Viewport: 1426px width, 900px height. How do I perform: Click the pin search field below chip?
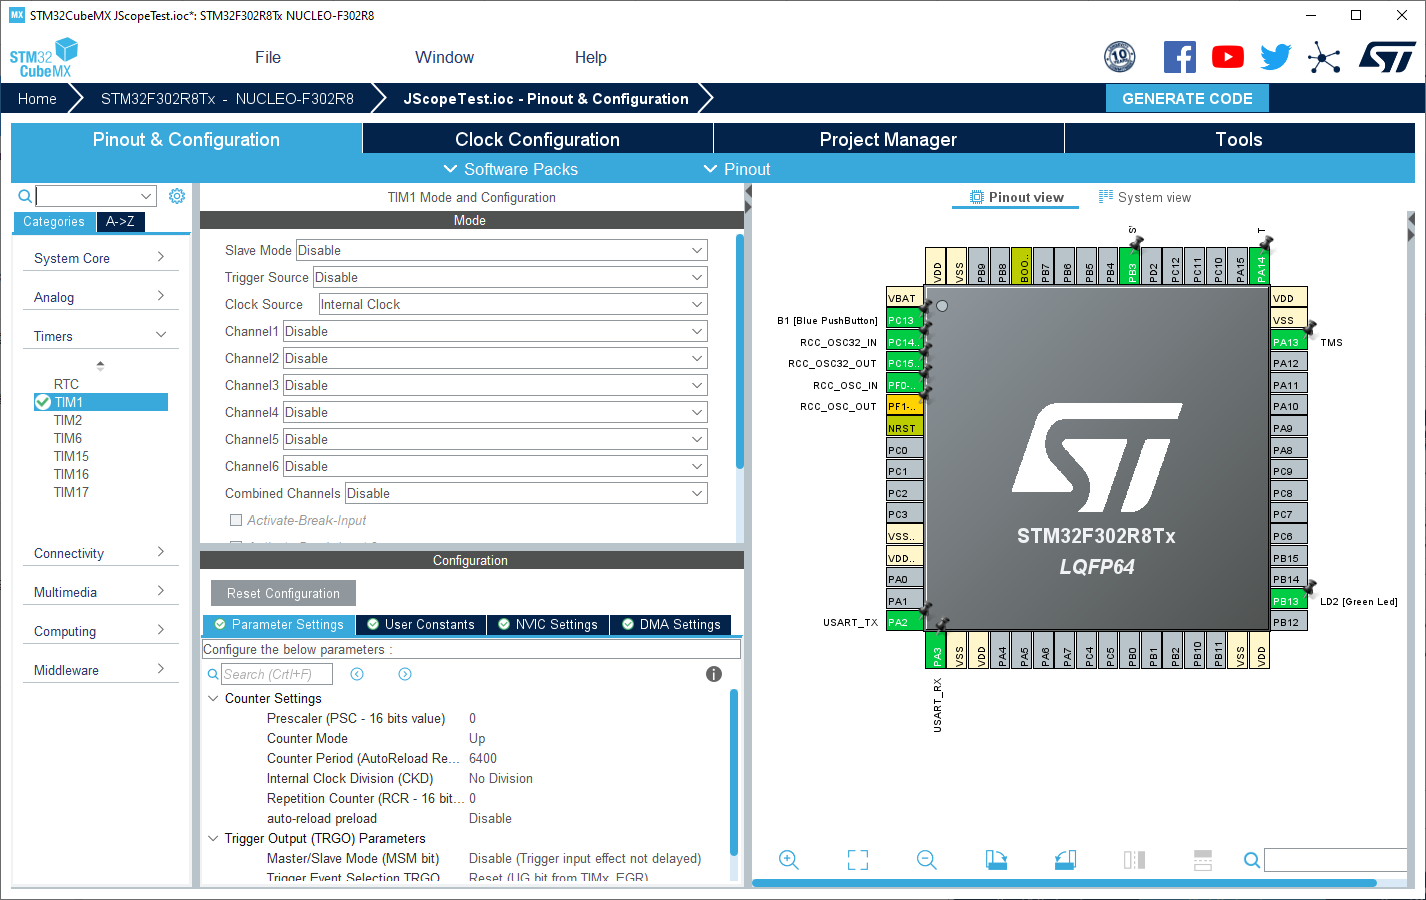coord(1336,860)
